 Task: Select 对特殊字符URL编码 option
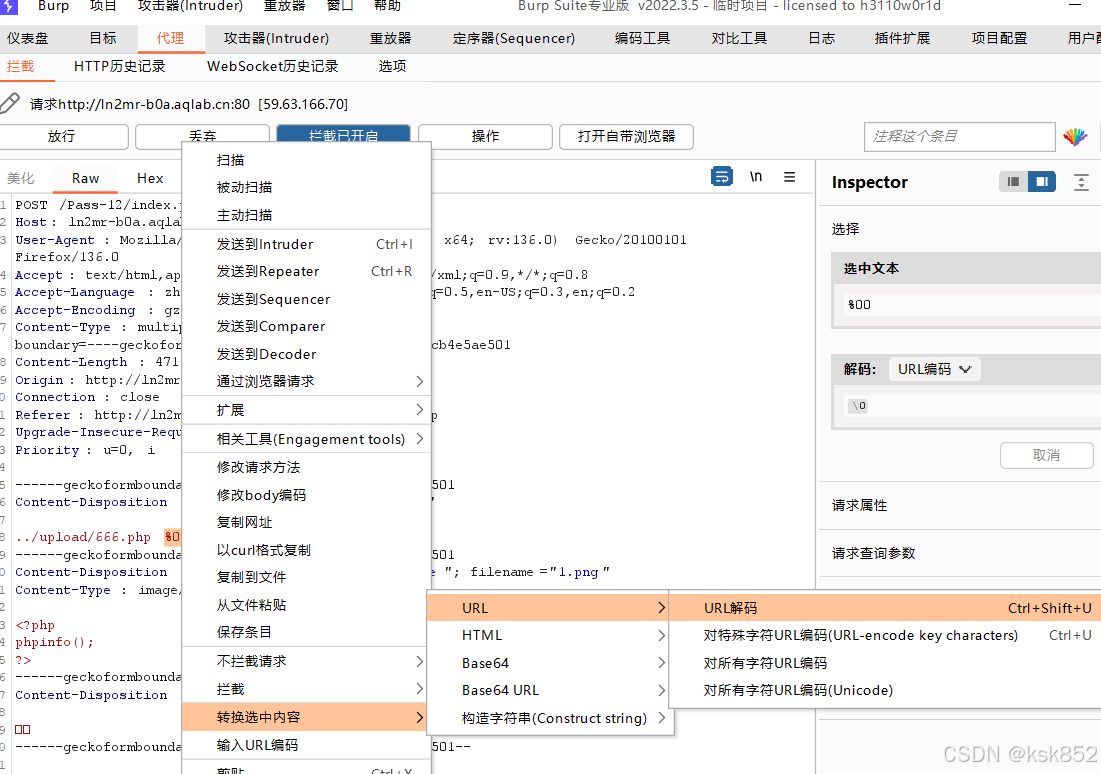[885, 636]
